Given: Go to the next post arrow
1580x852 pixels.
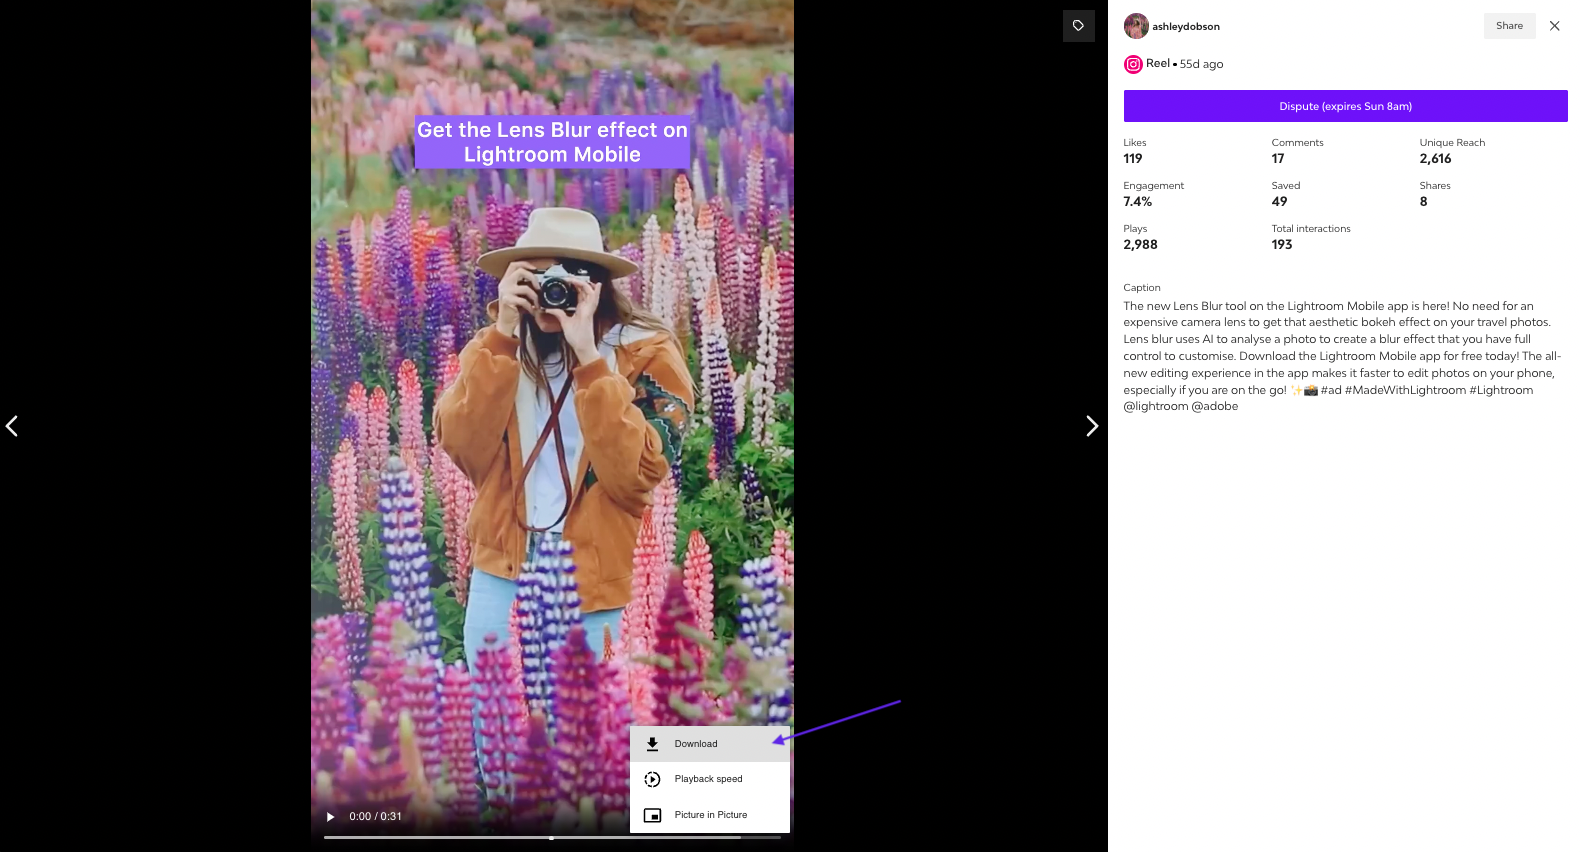Looking at the screenshot, I should click(x=1092, y=426).
